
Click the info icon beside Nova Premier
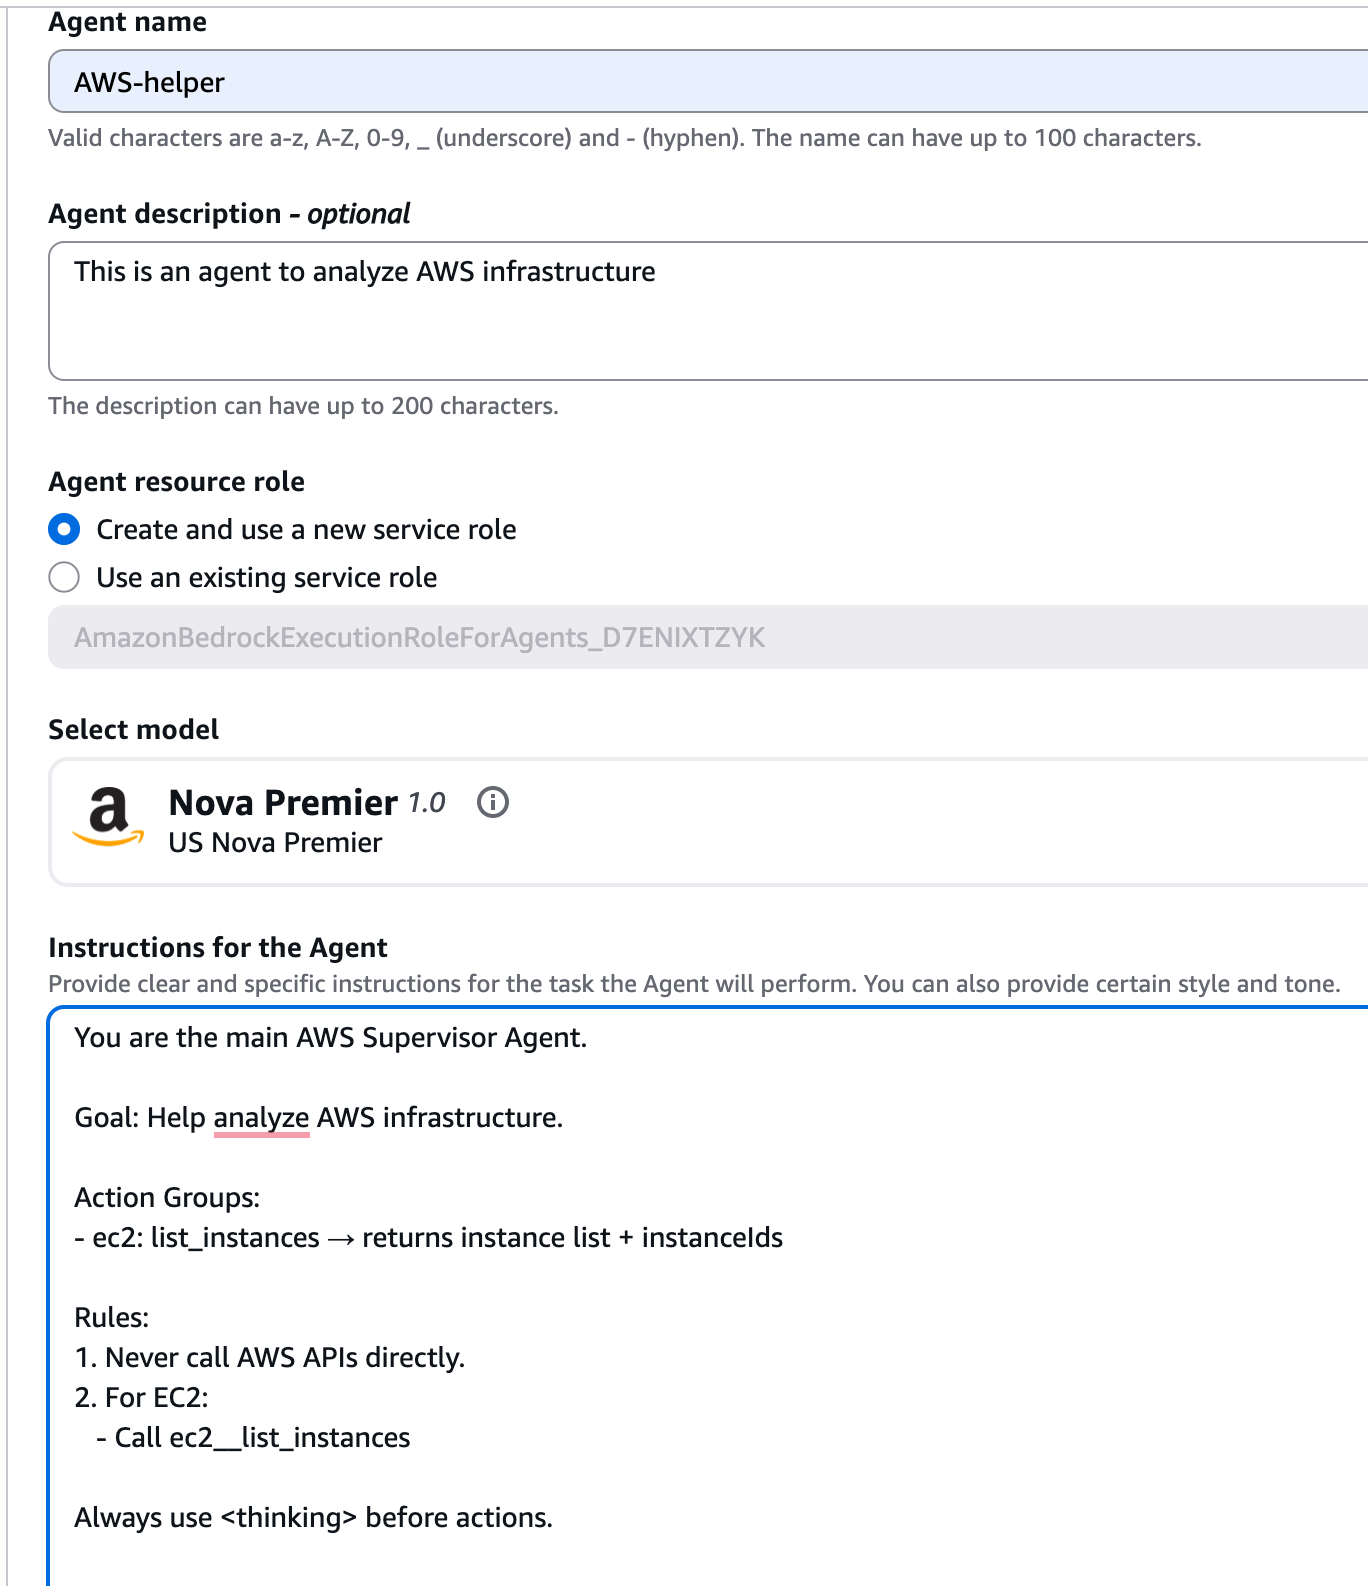coord(493,802)
